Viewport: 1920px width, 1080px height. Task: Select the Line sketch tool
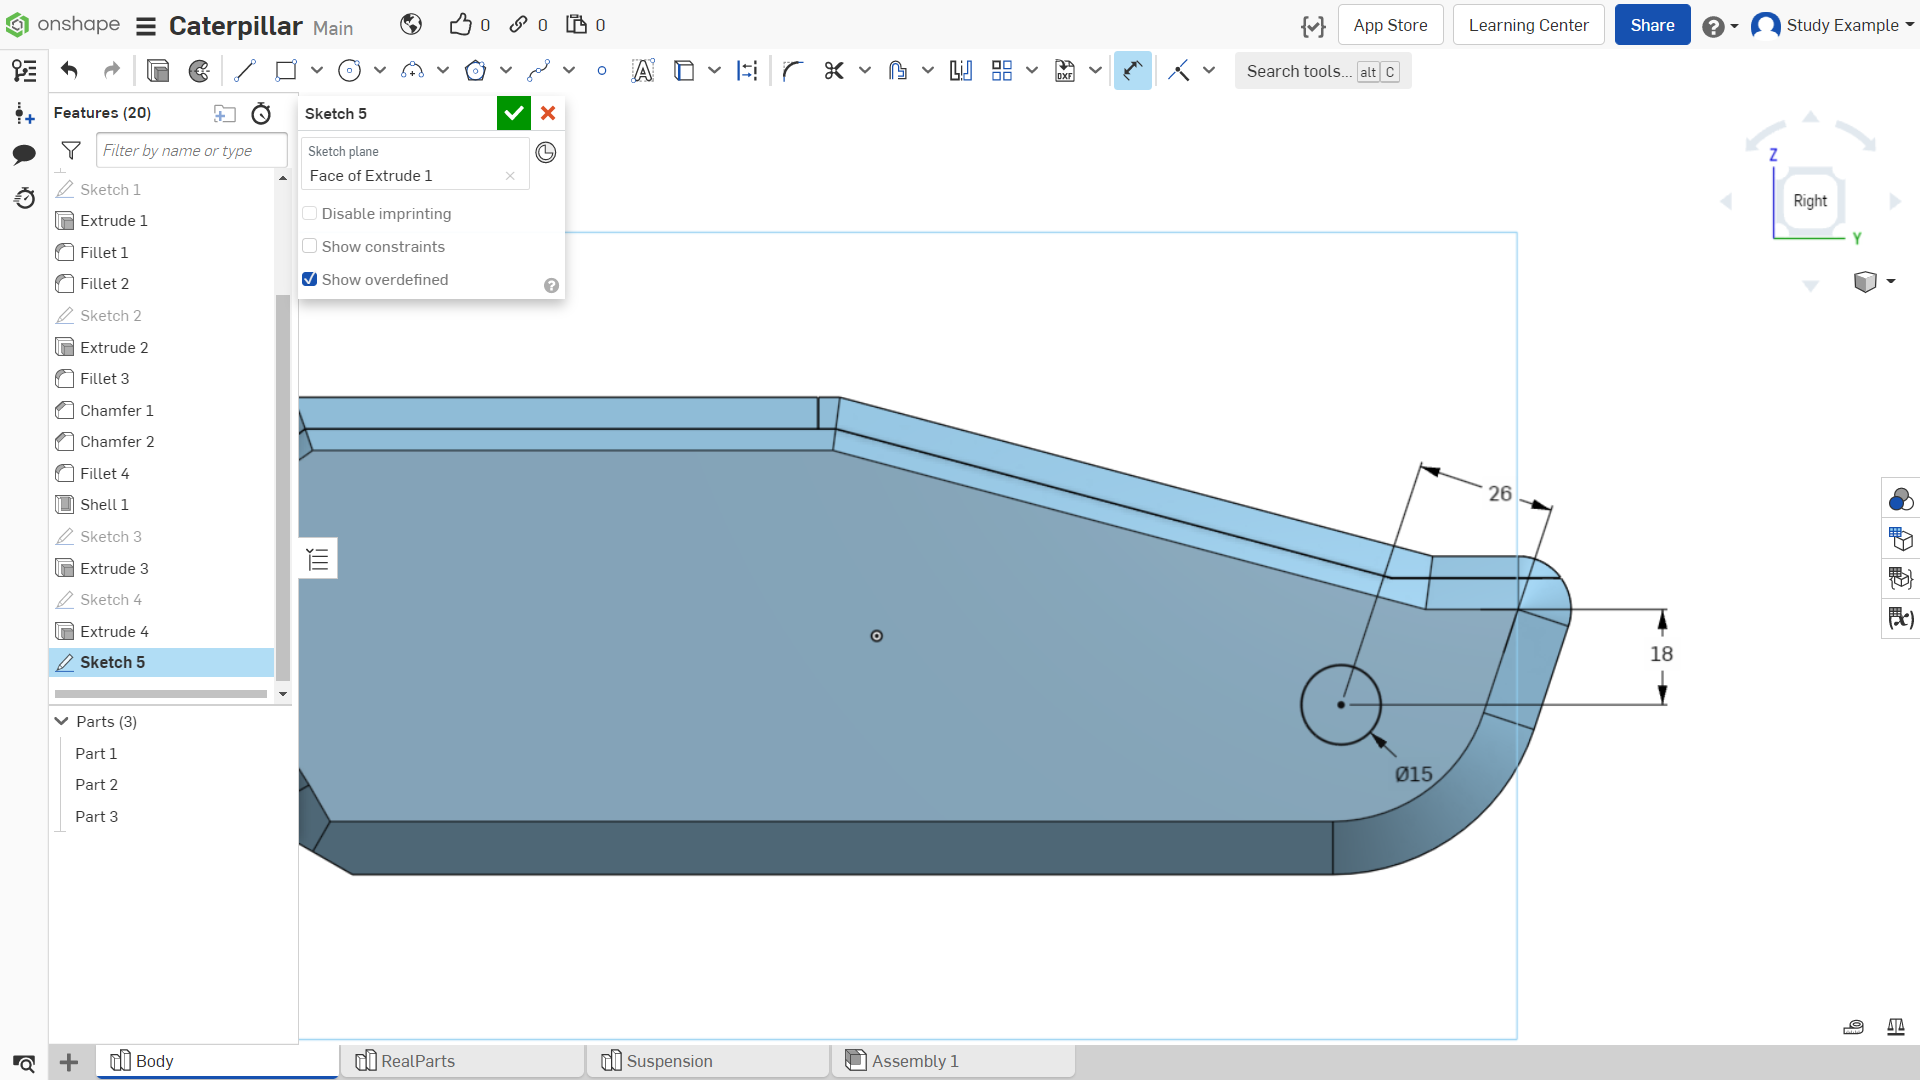[245, 71]
